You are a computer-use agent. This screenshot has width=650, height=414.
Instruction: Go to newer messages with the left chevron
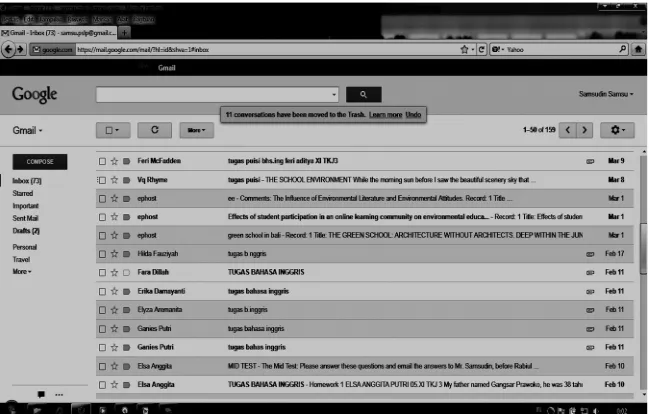coord(568,130)
